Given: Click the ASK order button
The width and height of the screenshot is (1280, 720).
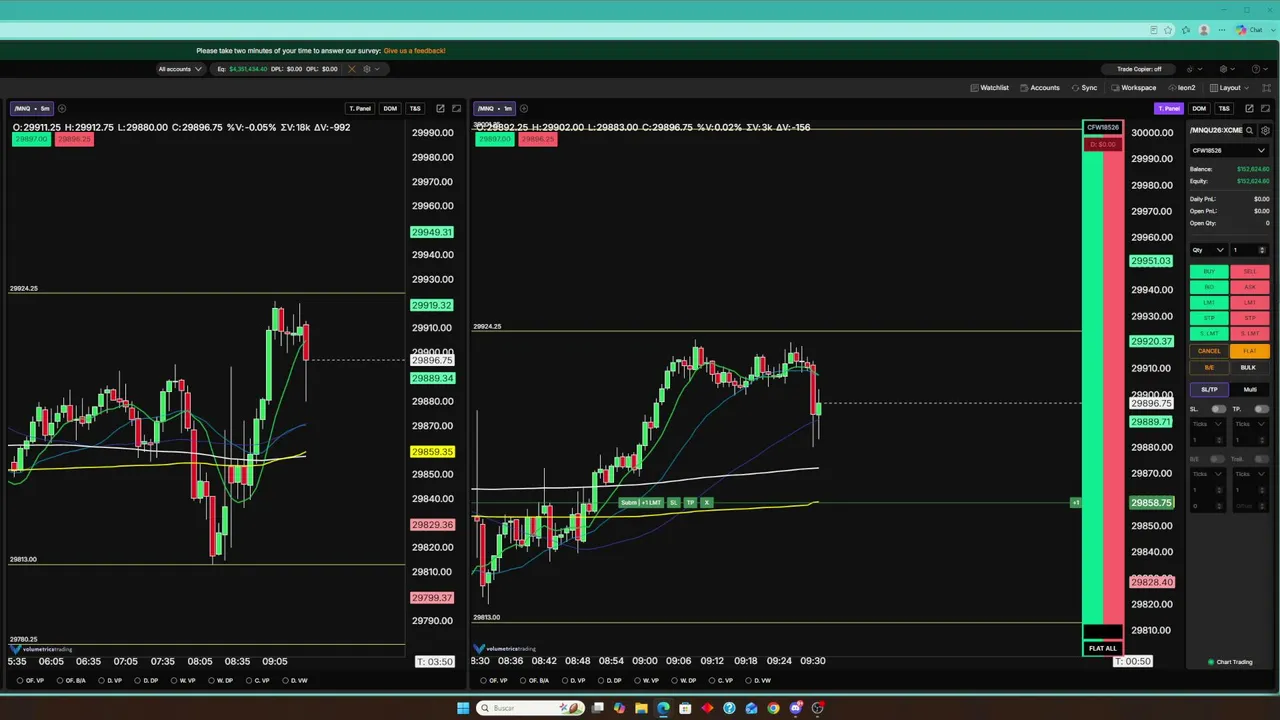Looking at the screenshot, I should pos(1250,287).
